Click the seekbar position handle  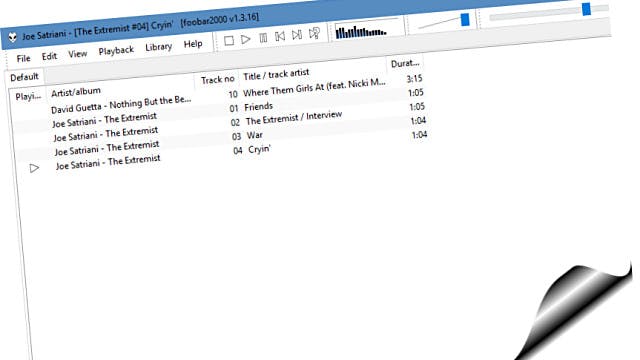click(587, 9)
